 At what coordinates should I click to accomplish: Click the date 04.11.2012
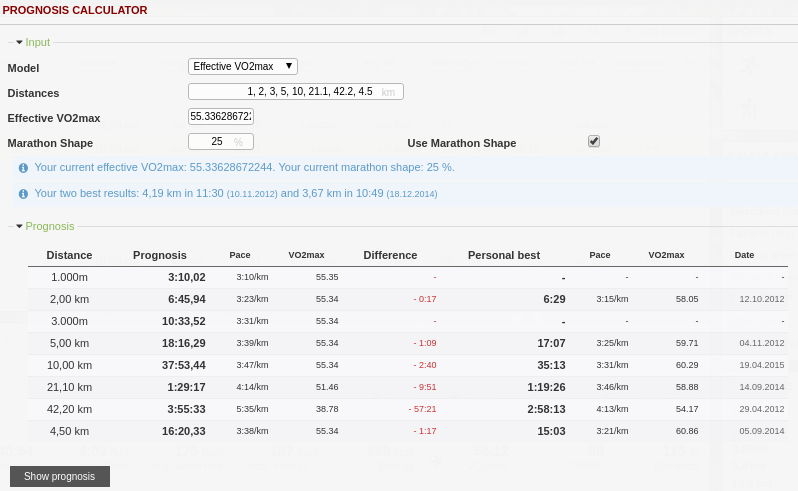pyautogui.click(x=762, y=343)
